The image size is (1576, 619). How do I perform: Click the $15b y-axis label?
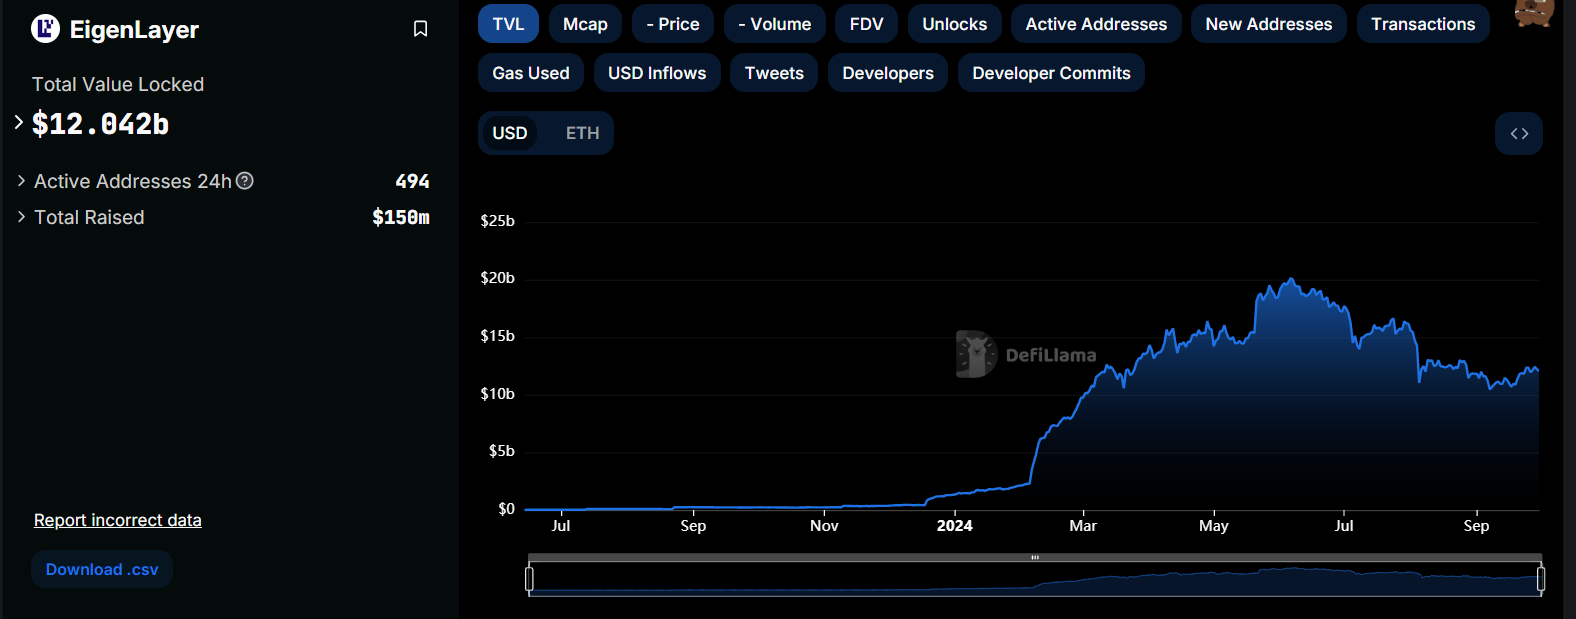tap(498, 336)
